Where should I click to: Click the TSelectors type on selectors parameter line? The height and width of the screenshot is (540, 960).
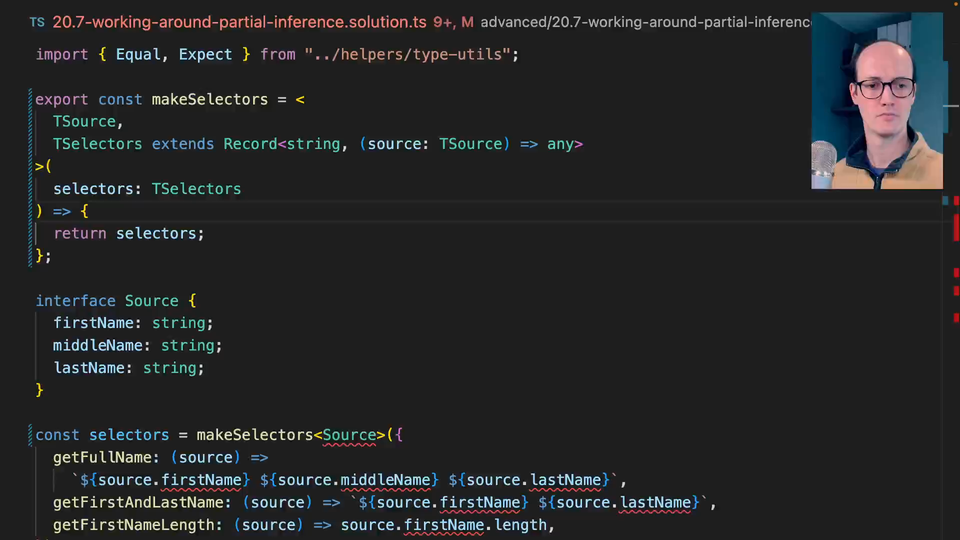click(x=196, y=188)
